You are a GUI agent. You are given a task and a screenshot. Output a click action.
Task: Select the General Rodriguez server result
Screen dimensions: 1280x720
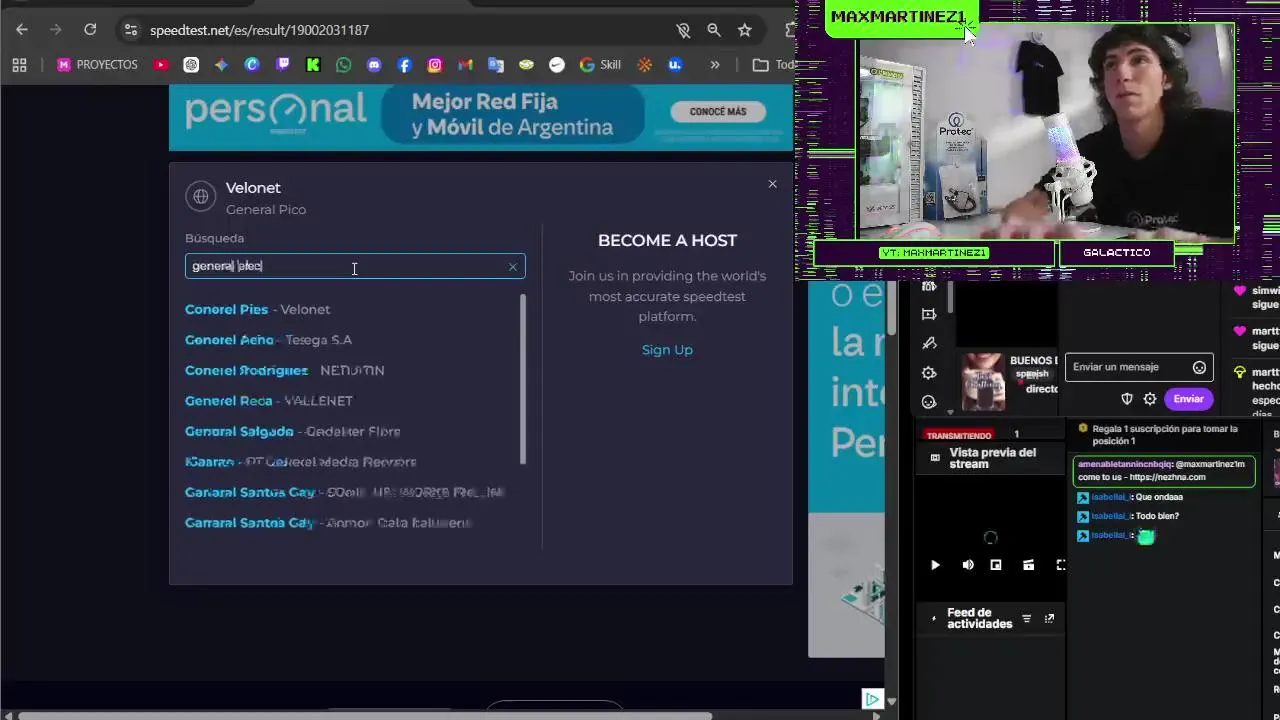(284, 371)
